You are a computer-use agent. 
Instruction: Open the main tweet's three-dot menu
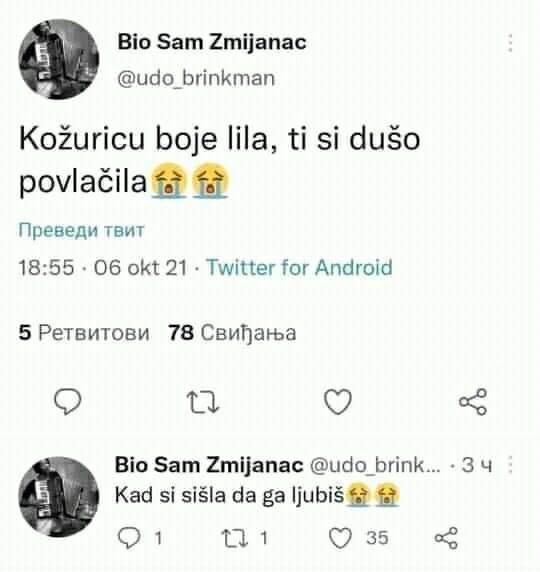510,43
